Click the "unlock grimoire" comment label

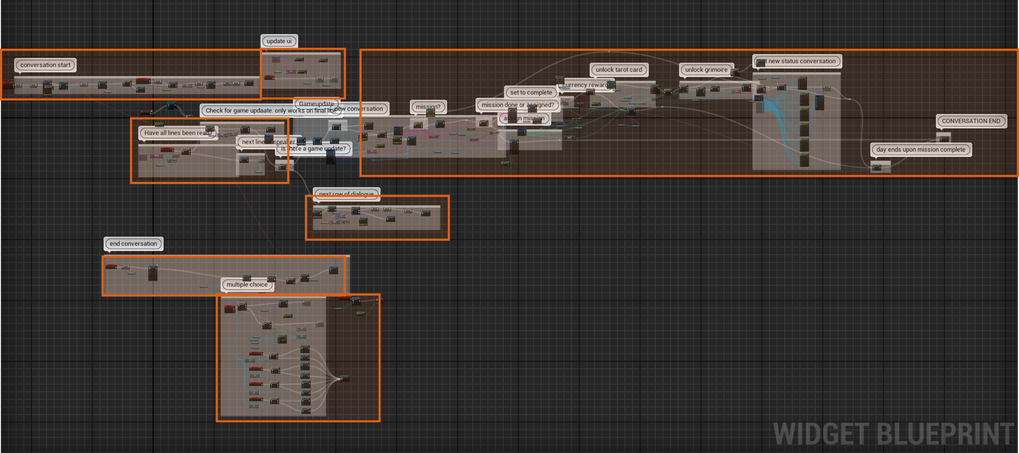[706, 70]
